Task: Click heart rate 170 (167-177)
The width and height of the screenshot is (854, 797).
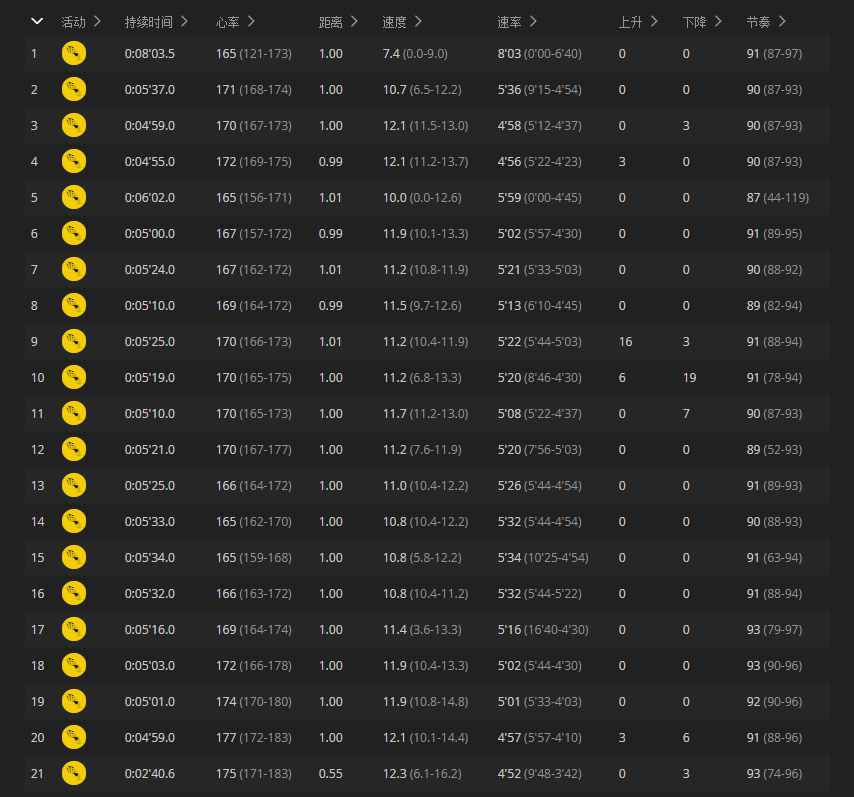Action: 254,449
